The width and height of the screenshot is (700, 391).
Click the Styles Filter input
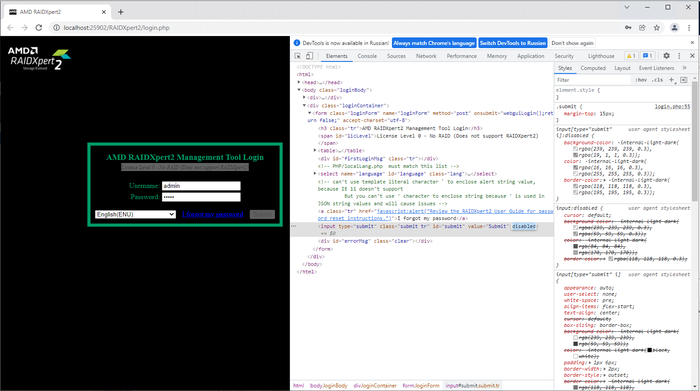[594, 80]
